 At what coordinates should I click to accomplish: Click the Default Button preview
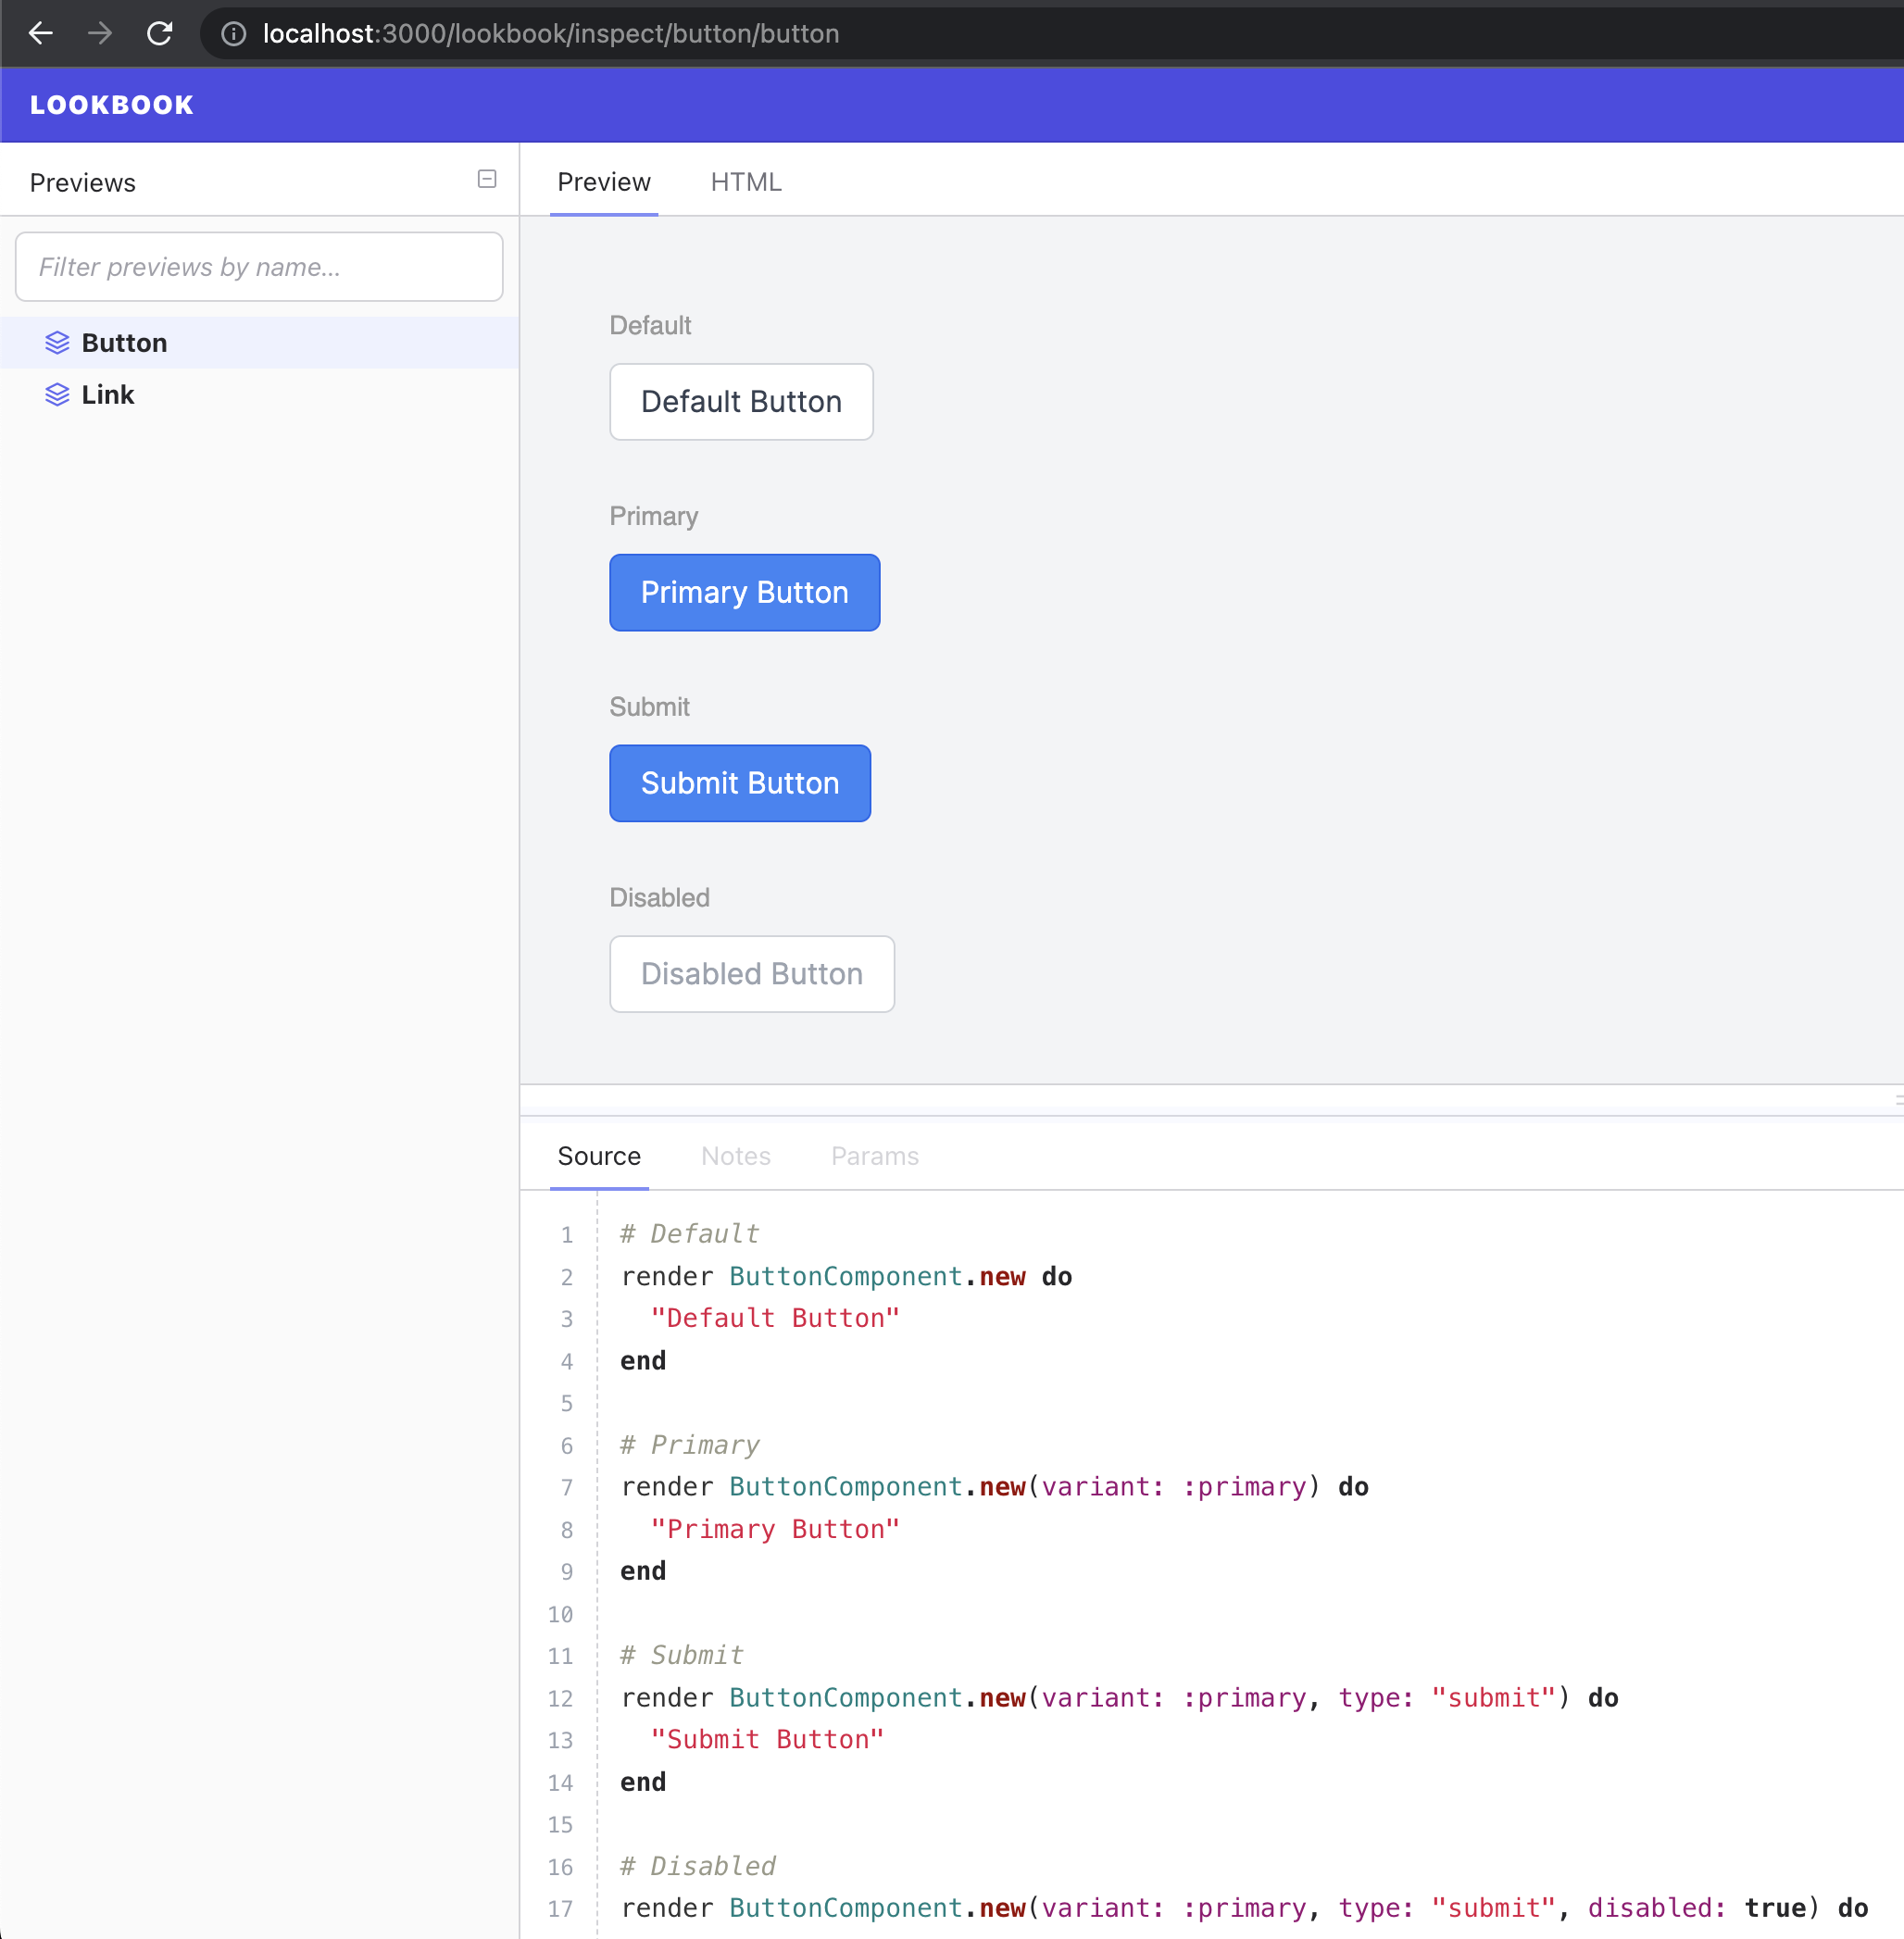pyautogui.click(x=739, y=401)
